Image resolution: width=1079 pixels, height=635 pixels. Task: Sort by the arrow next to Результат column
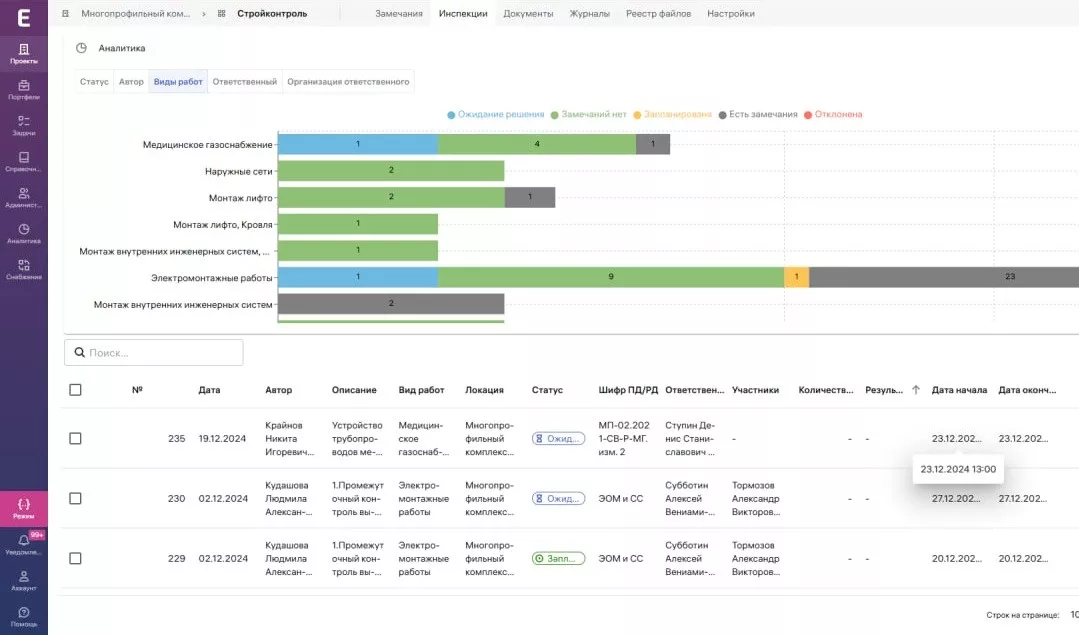point(915,390)
